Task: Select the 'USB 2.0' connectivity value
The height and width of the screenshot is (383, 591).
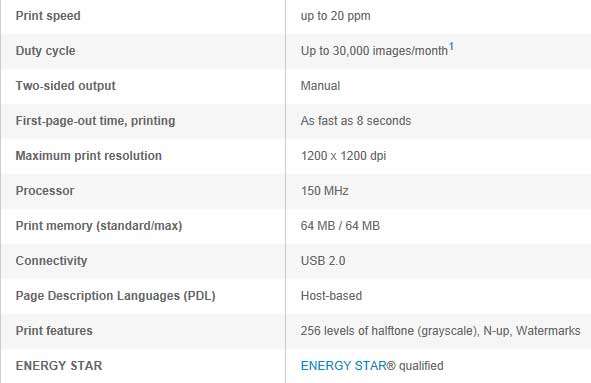Action: (x=323, y=261)
